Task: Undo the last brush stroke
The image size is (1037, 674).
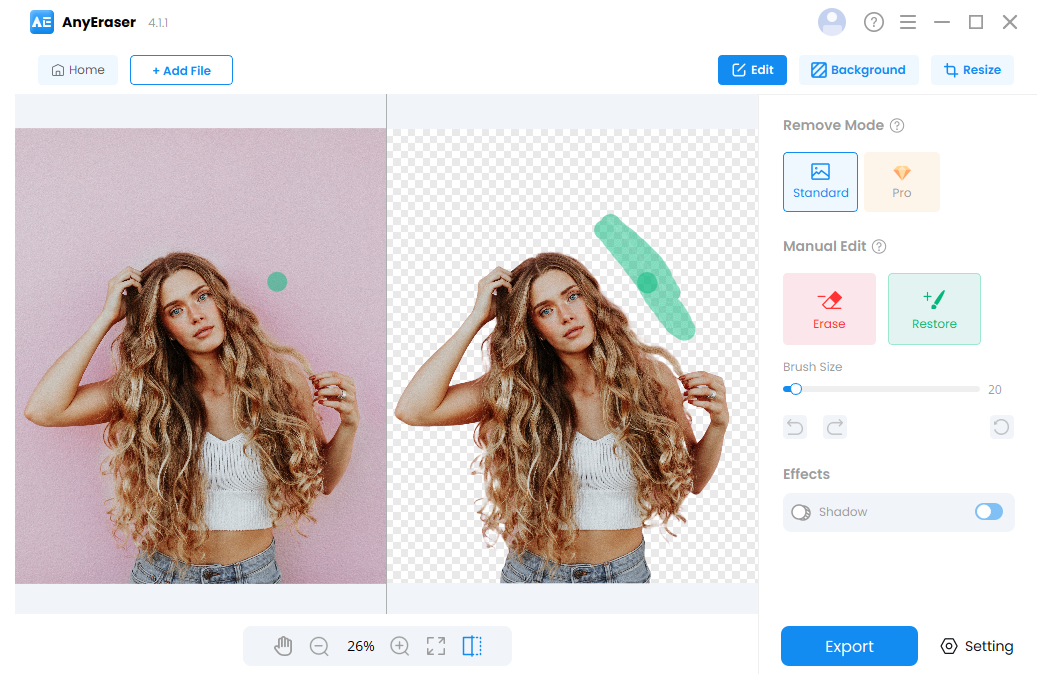Action: [x=795, y=427]
